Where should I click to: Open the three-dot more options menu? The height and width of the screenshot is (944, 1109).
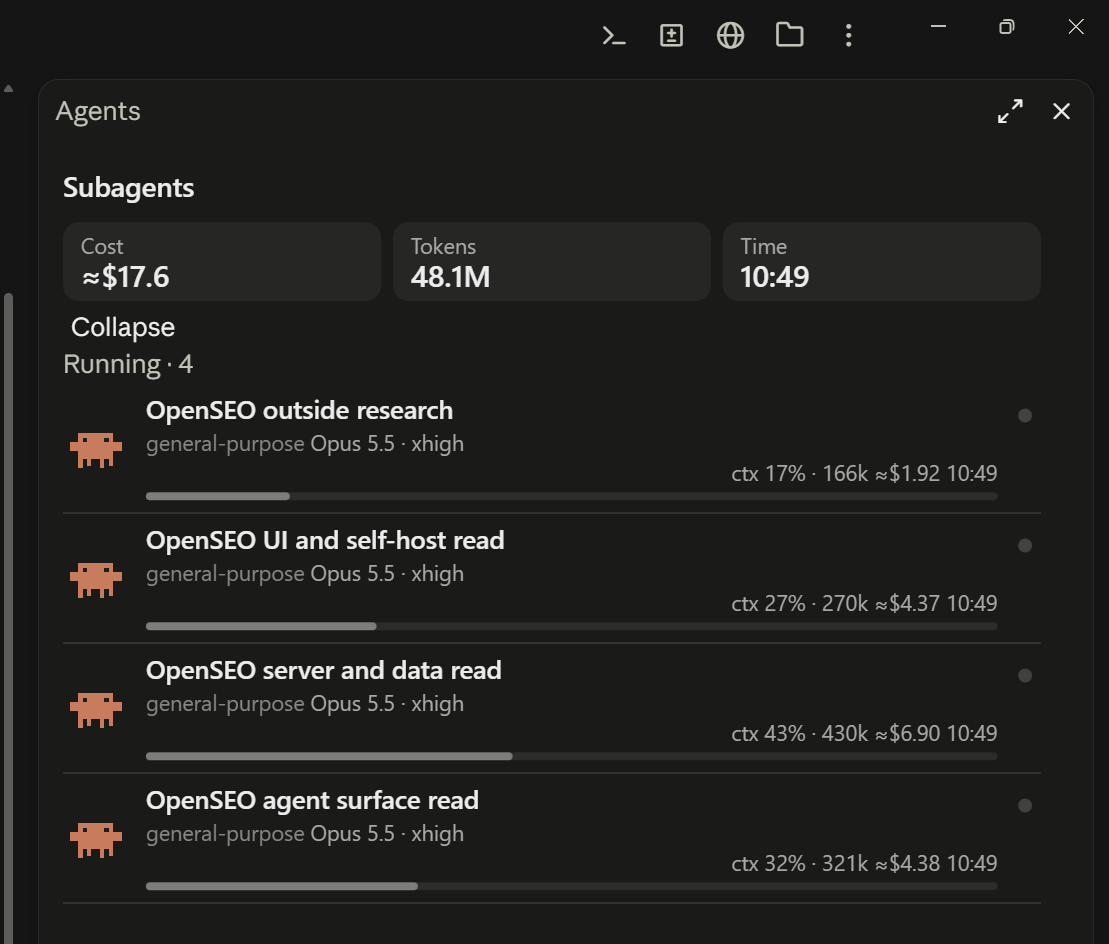[x=848, y=35]
